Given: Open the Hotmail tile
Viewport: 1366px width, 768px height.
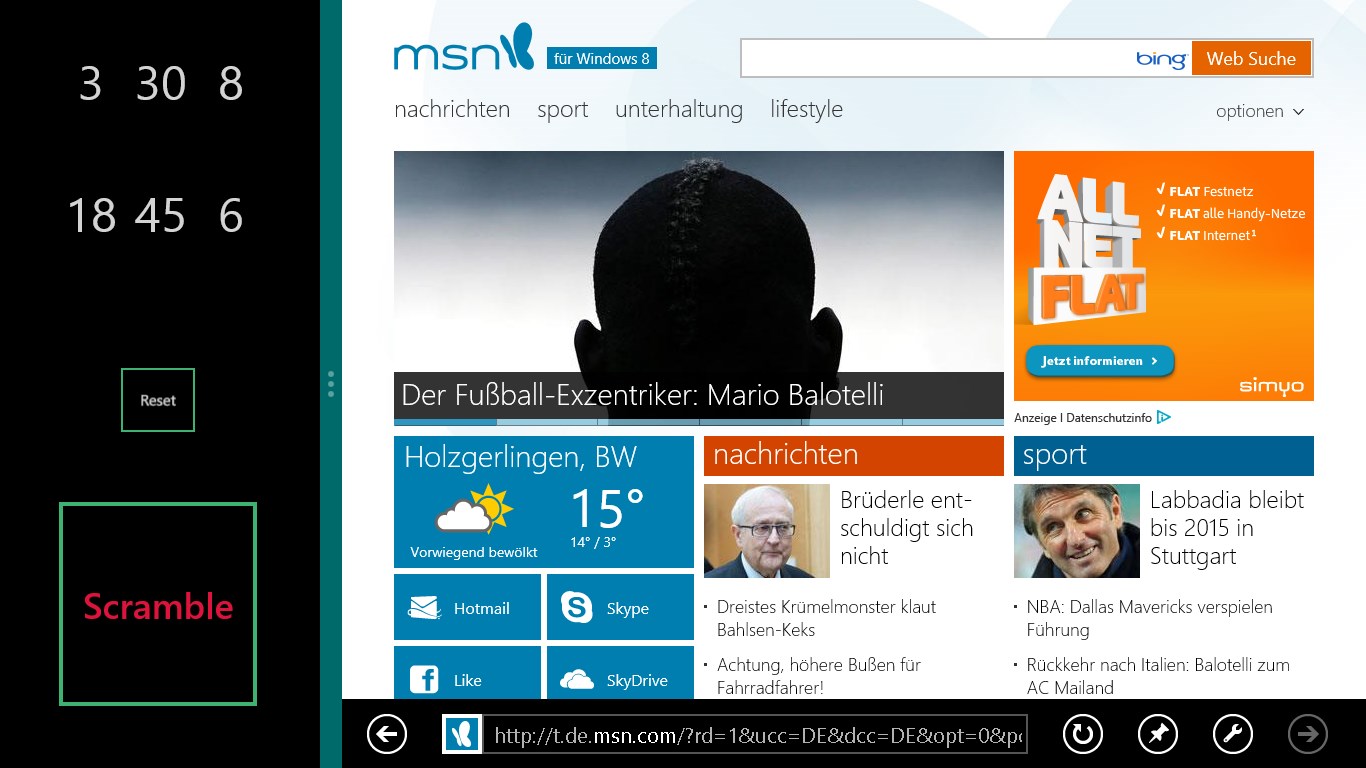Looking at the screenshot, I should pyautogui.click(x=467, y=607).
